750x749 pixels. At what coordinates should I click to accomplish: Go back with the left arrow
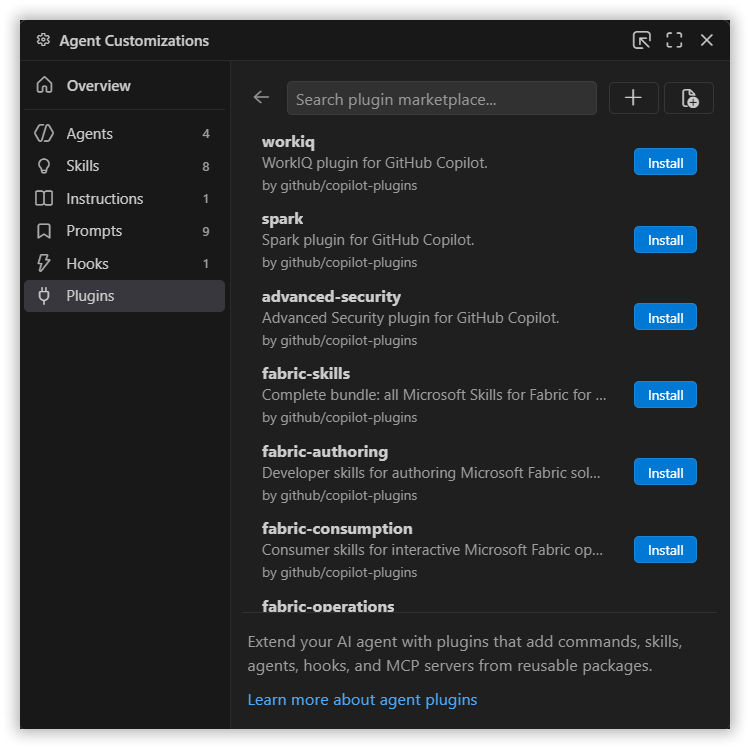pos(261,98)
